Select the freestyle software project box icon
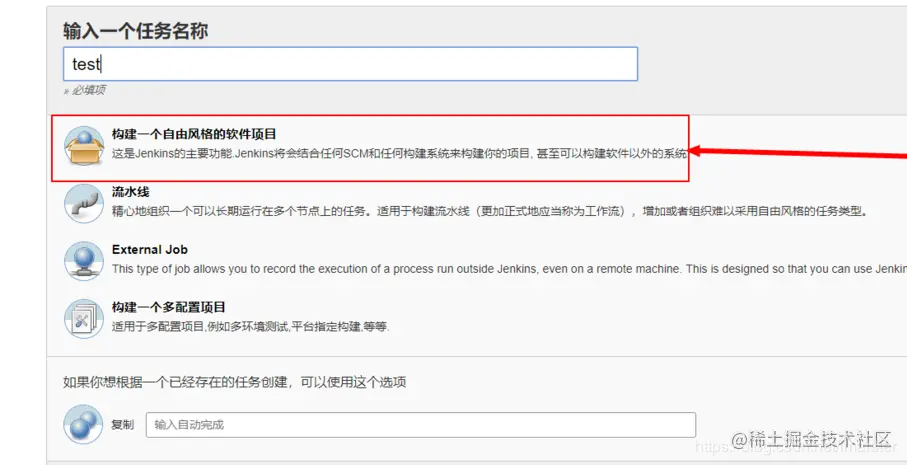Screen dimensions: 907x465 [84, 146]
